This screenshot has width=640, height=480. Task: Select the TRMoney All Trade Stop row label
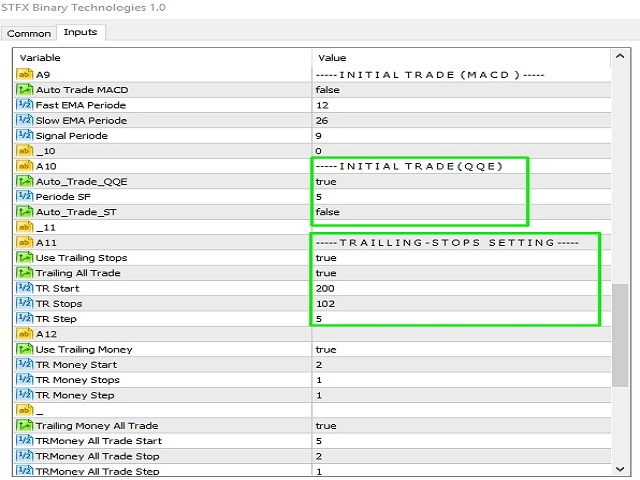point(98,456)
